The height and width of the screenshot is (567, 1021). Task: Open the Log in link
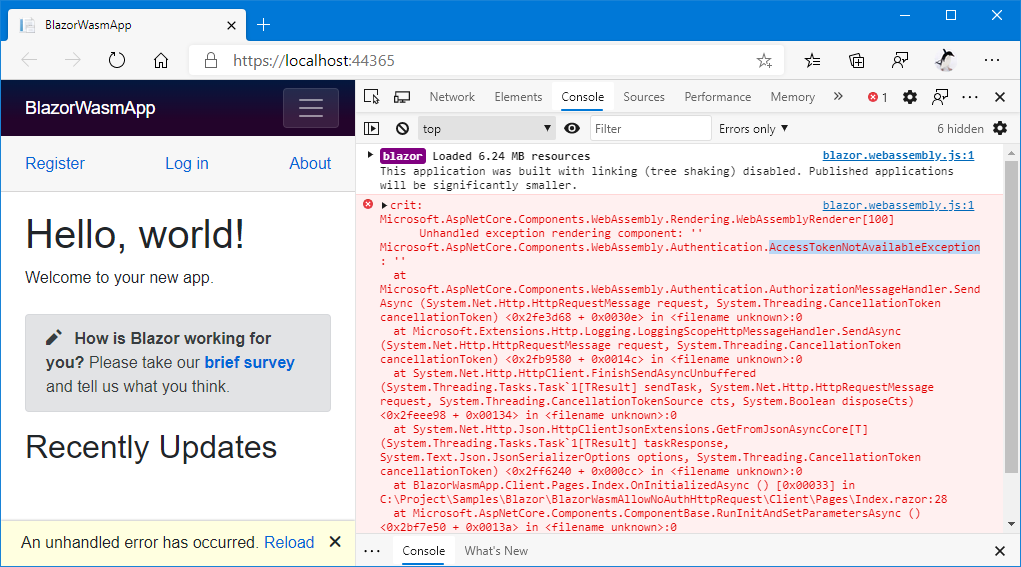pyautogui.click(x=187, y=163)
